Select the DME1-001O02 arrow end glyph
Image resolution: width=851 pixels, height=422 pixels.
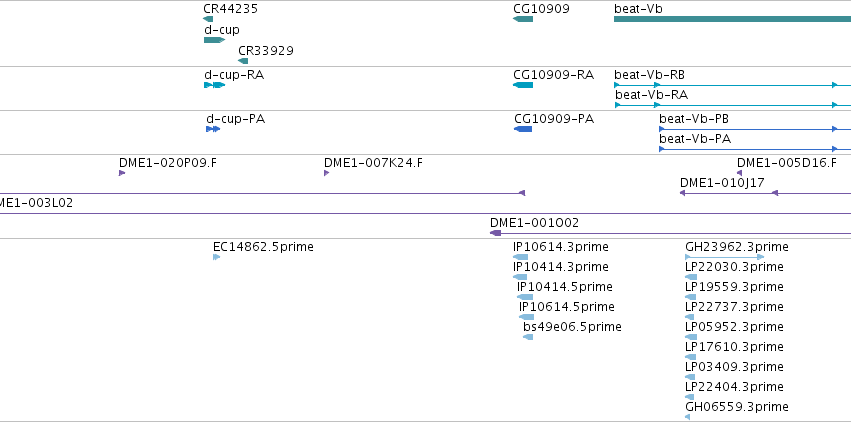pyautogui.click(x=496, y=233)
